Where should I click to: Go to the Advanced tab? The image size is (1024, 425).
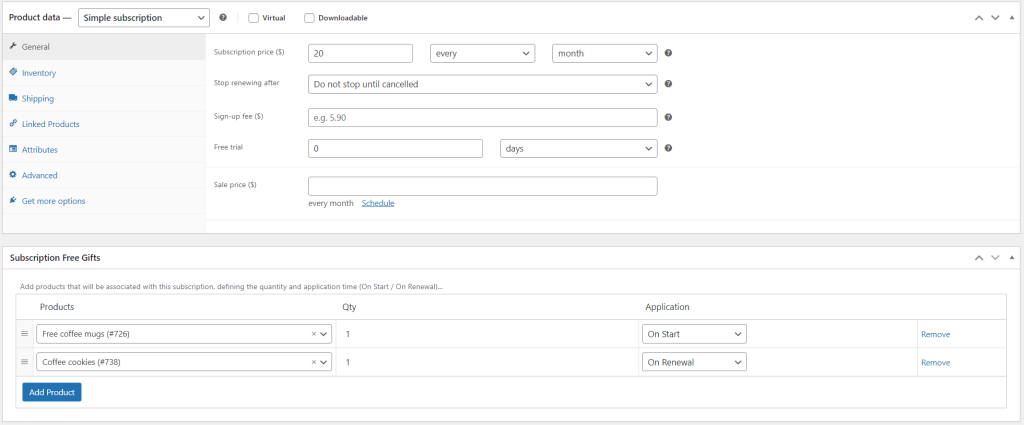point(40,175)
